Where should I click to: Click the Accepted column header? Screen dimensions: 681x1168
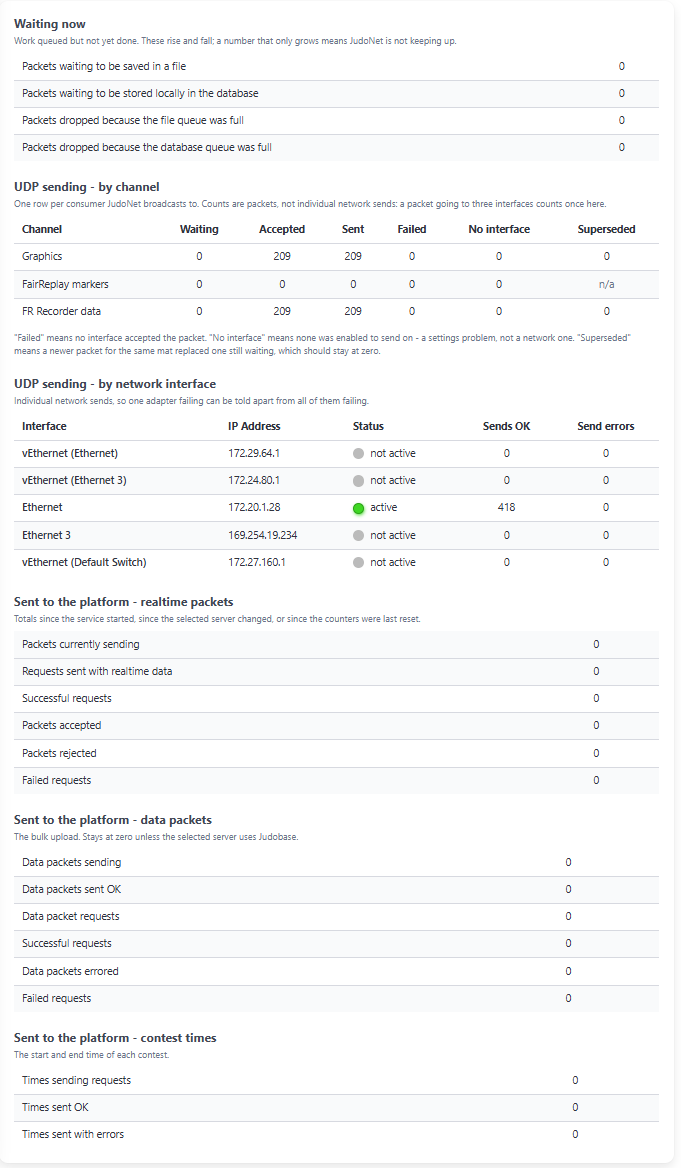tap(282, 229)
